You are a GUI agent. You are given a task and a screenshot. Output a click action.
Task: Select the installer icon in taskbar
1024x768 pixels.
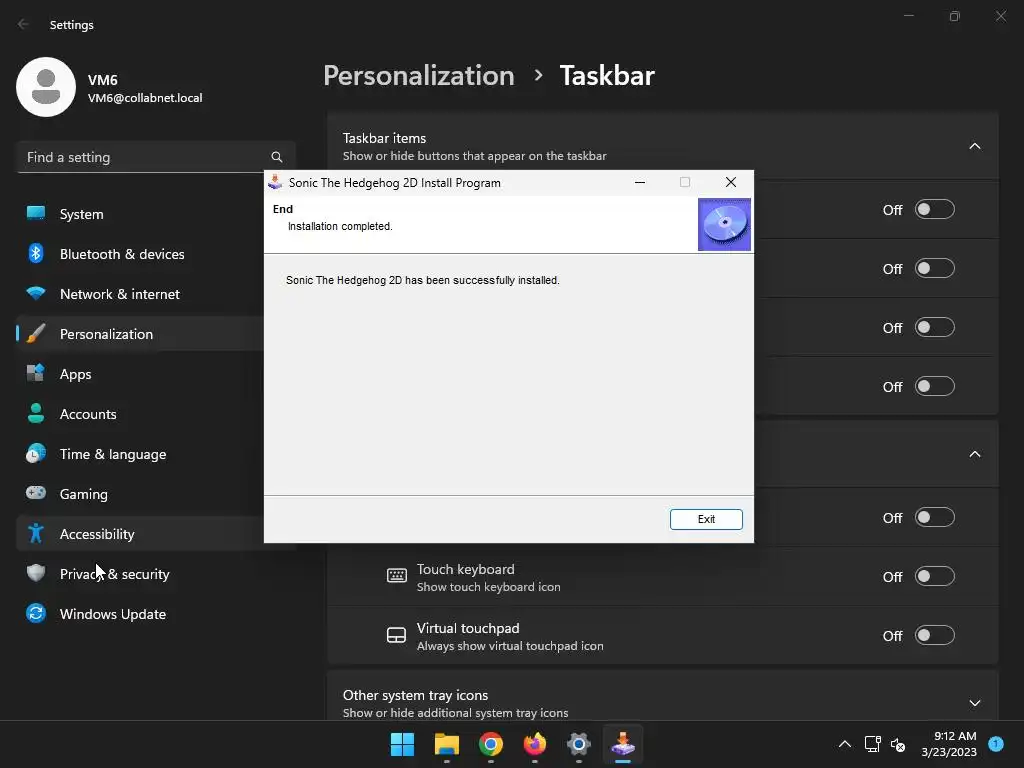click(623, 744)
